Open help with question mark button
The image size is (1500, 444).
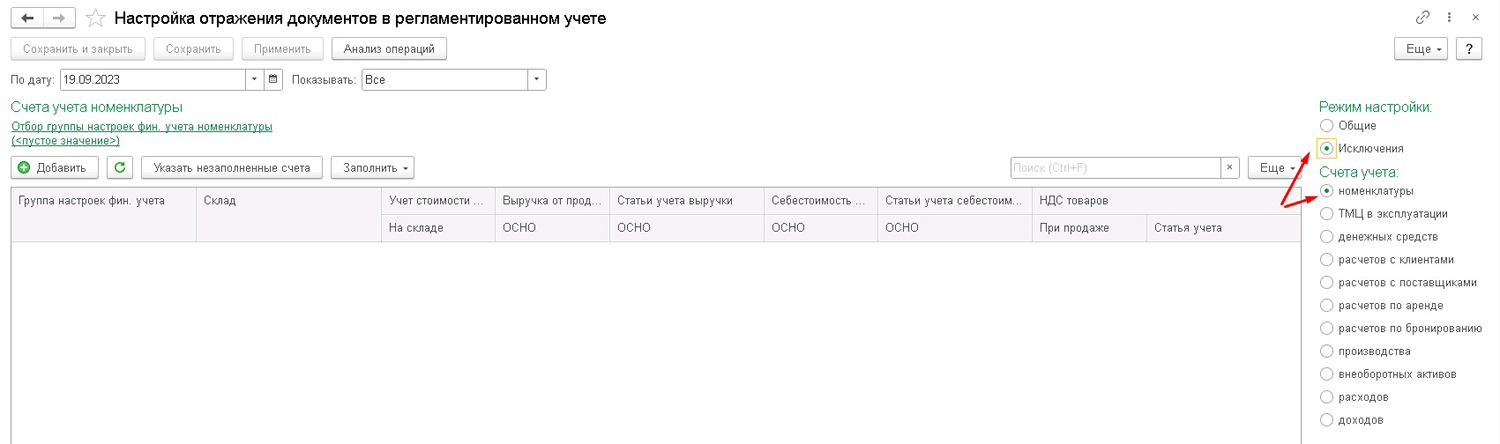(1468, 49)
